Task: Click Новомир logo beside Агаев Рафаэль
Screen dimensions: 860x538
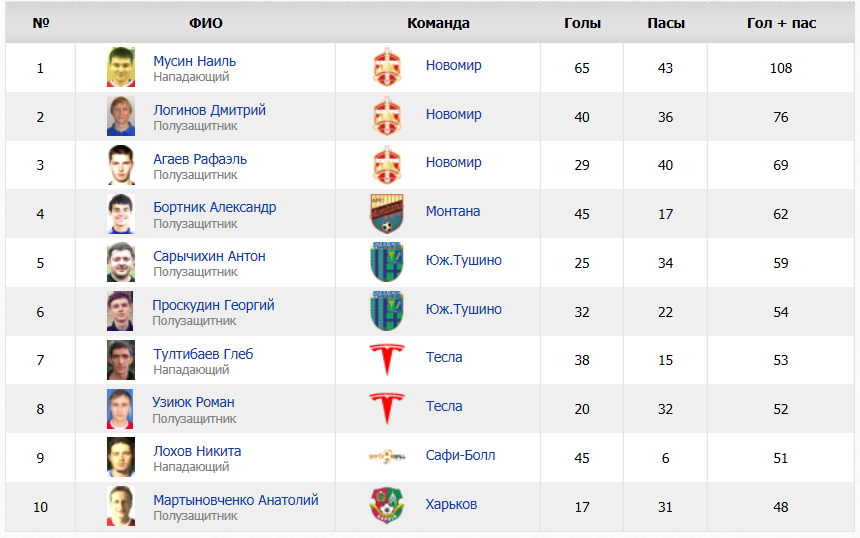Action: pyautogui.click(x=387, y=165)
